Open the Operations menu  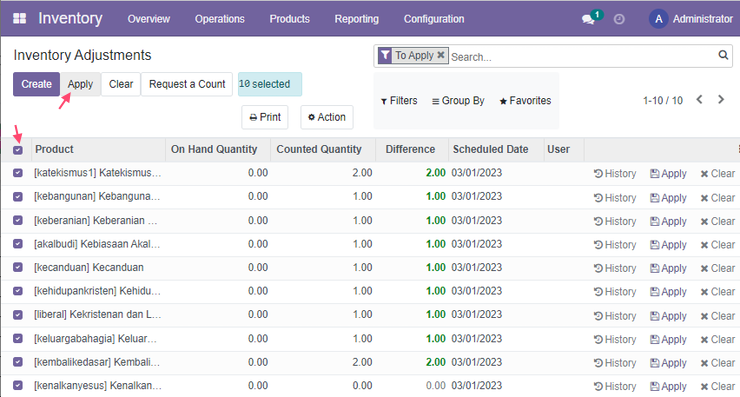pos(220,19)
